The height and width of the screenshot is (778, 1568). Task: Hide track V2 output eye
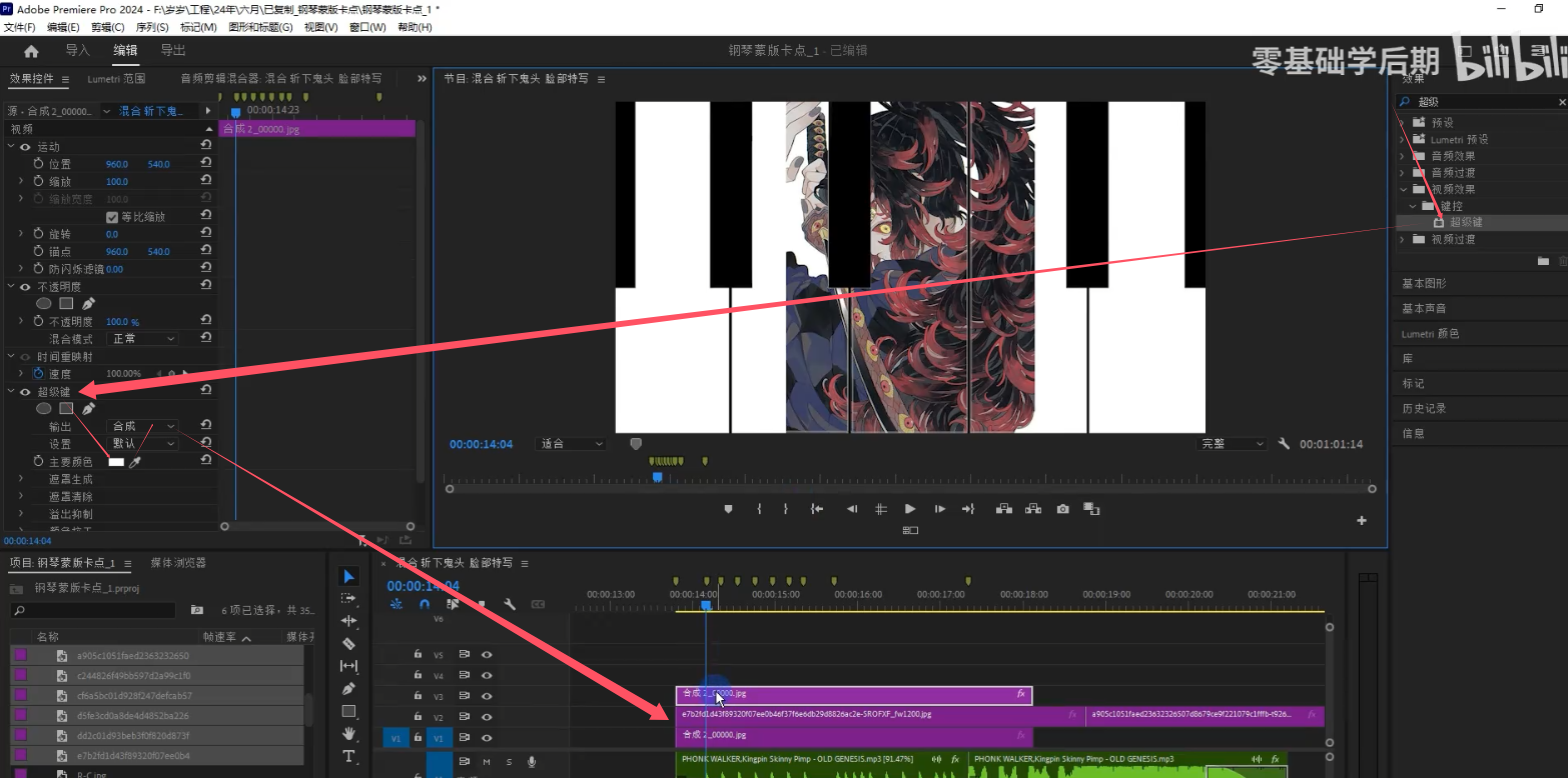[487, 717]
